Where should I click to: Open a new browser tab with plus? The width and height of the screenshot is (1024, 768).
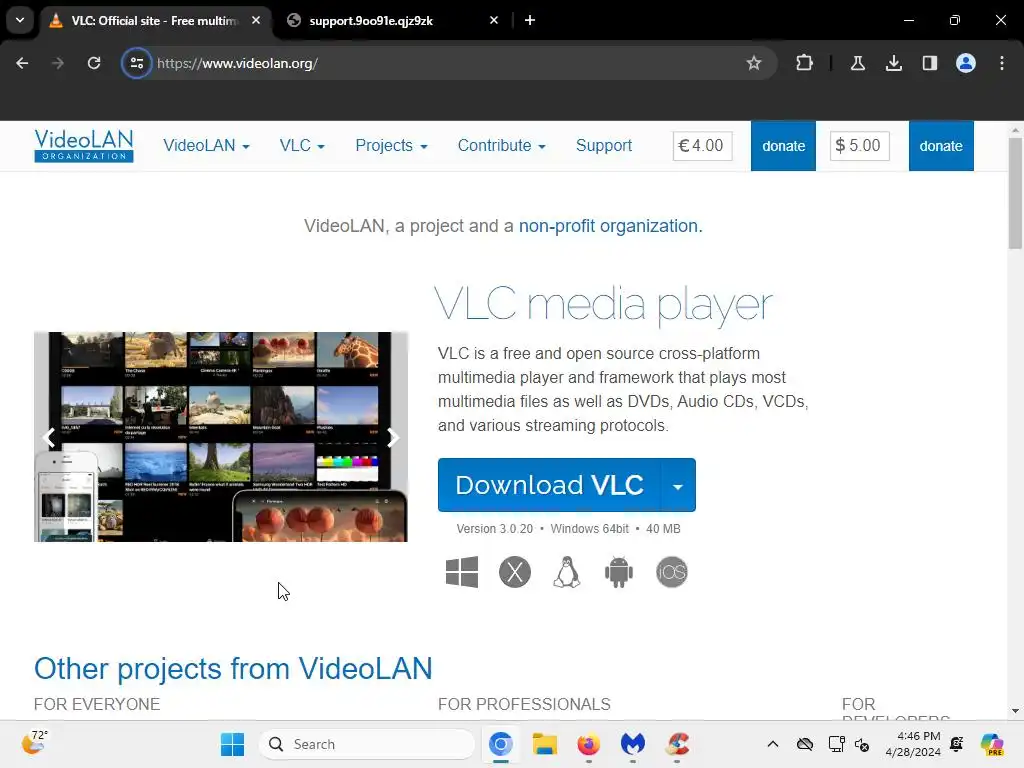coord(530,20)
